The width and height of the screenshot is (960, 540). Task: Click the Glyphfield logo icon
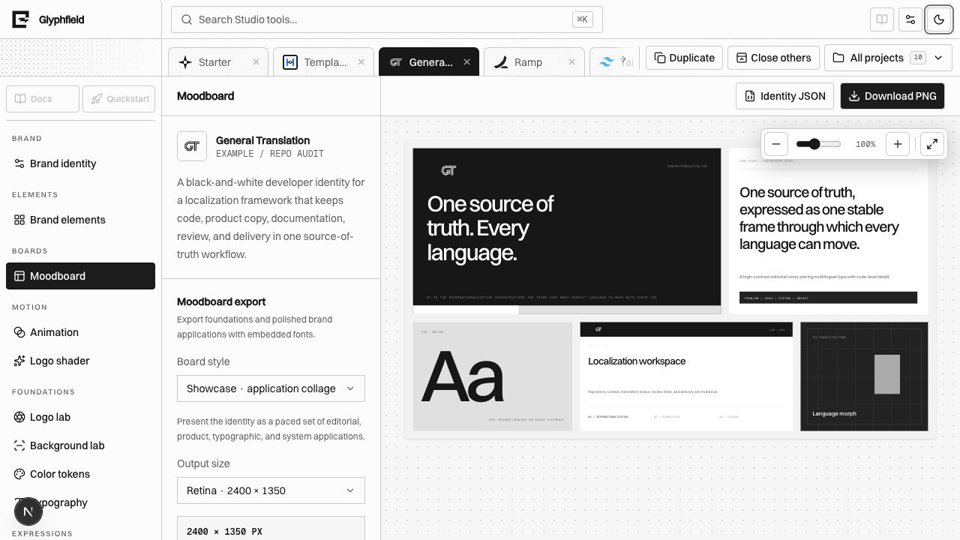pyautogui.click(x=20, y=20)
